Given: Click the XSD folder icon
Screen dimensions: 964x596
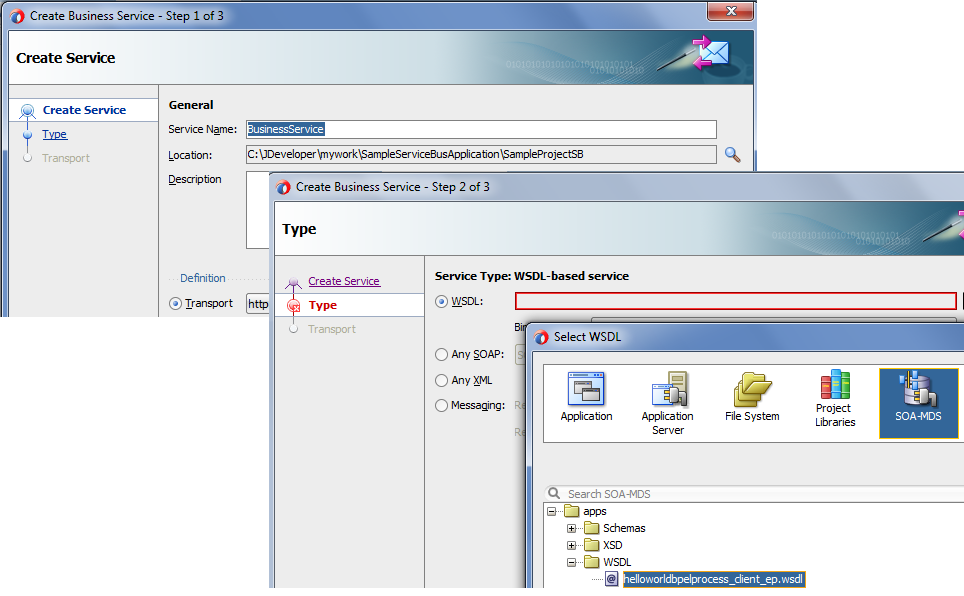Looking at the screenshot, I should pos(592,545).
